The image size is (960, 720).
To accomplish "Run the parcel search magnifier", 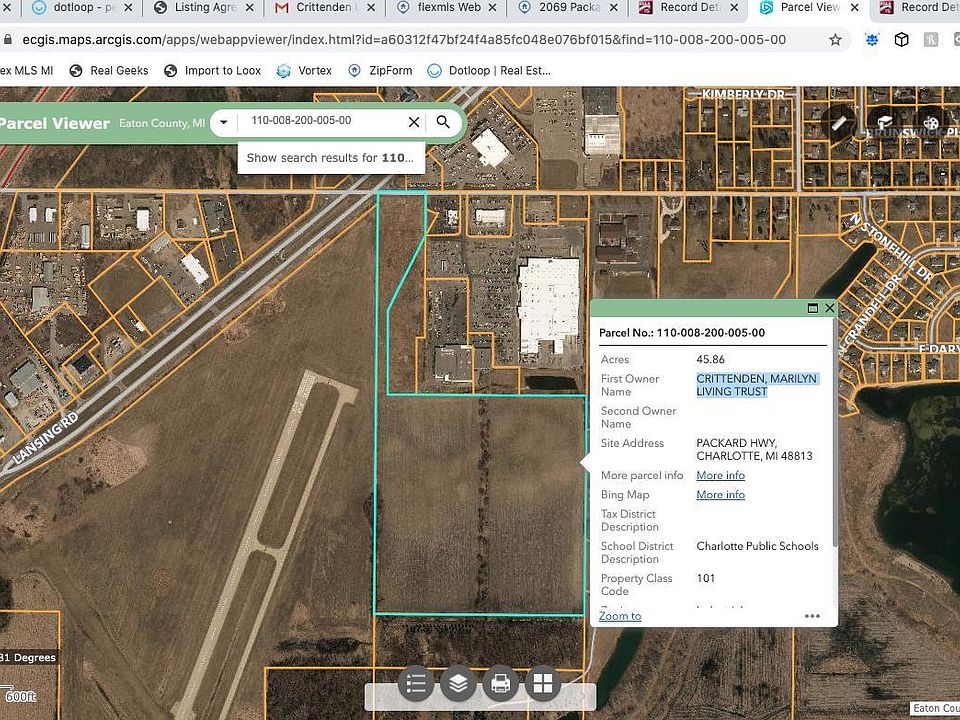I will 443,122.
